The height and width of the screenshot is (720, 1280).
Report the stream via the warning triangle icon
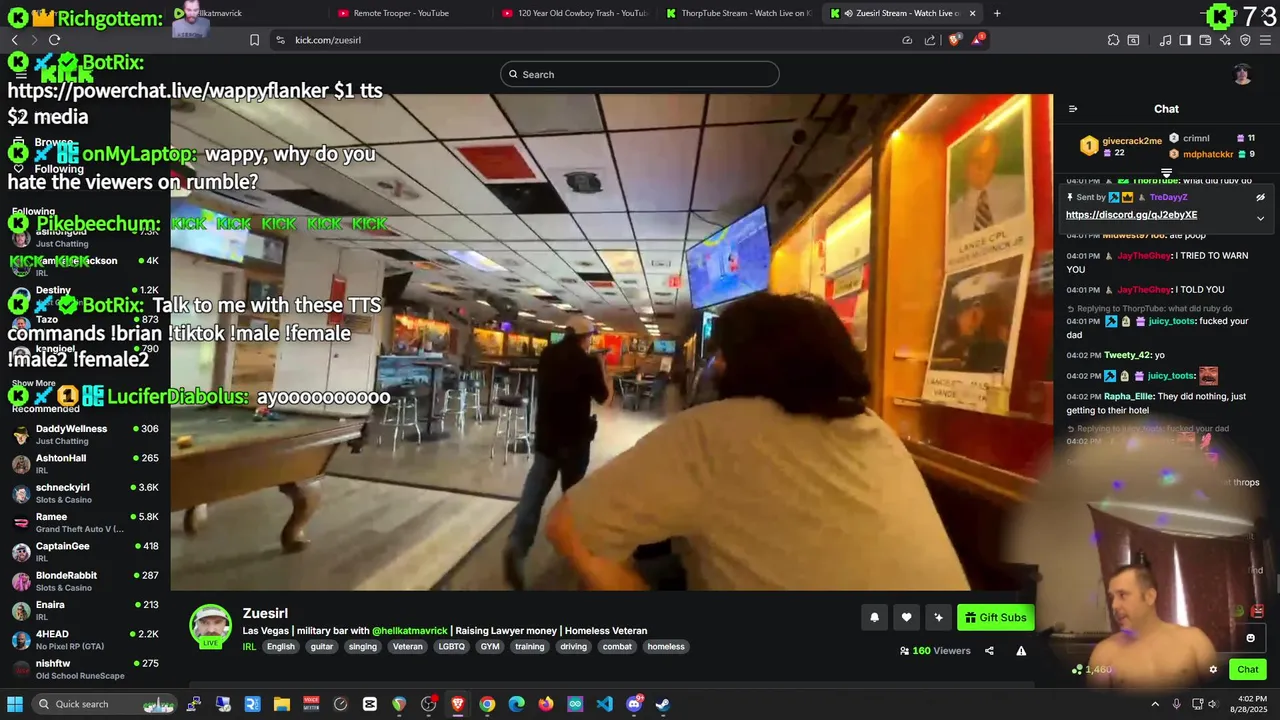(1021, 651)
